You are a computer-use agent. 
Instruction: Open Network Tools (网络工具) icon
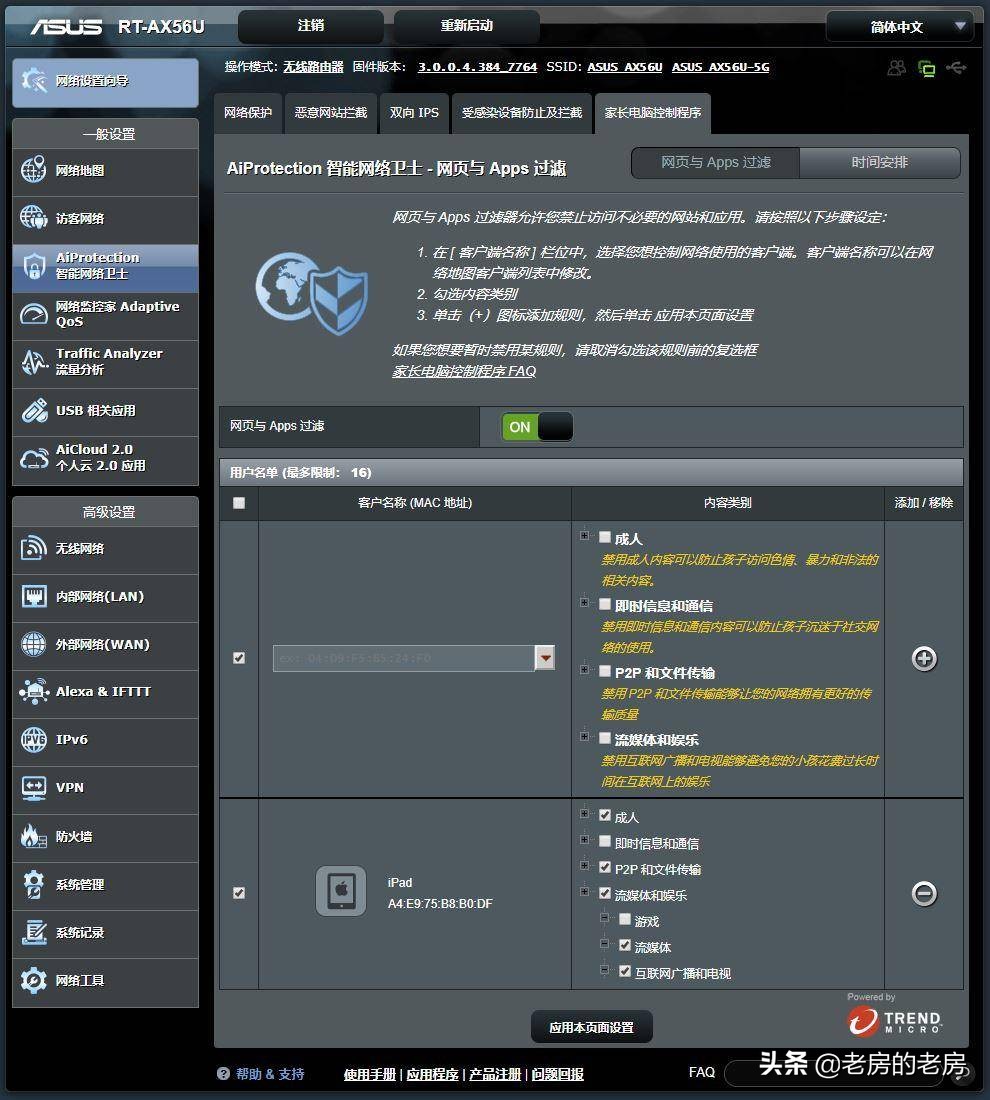(x=33, y=980)
